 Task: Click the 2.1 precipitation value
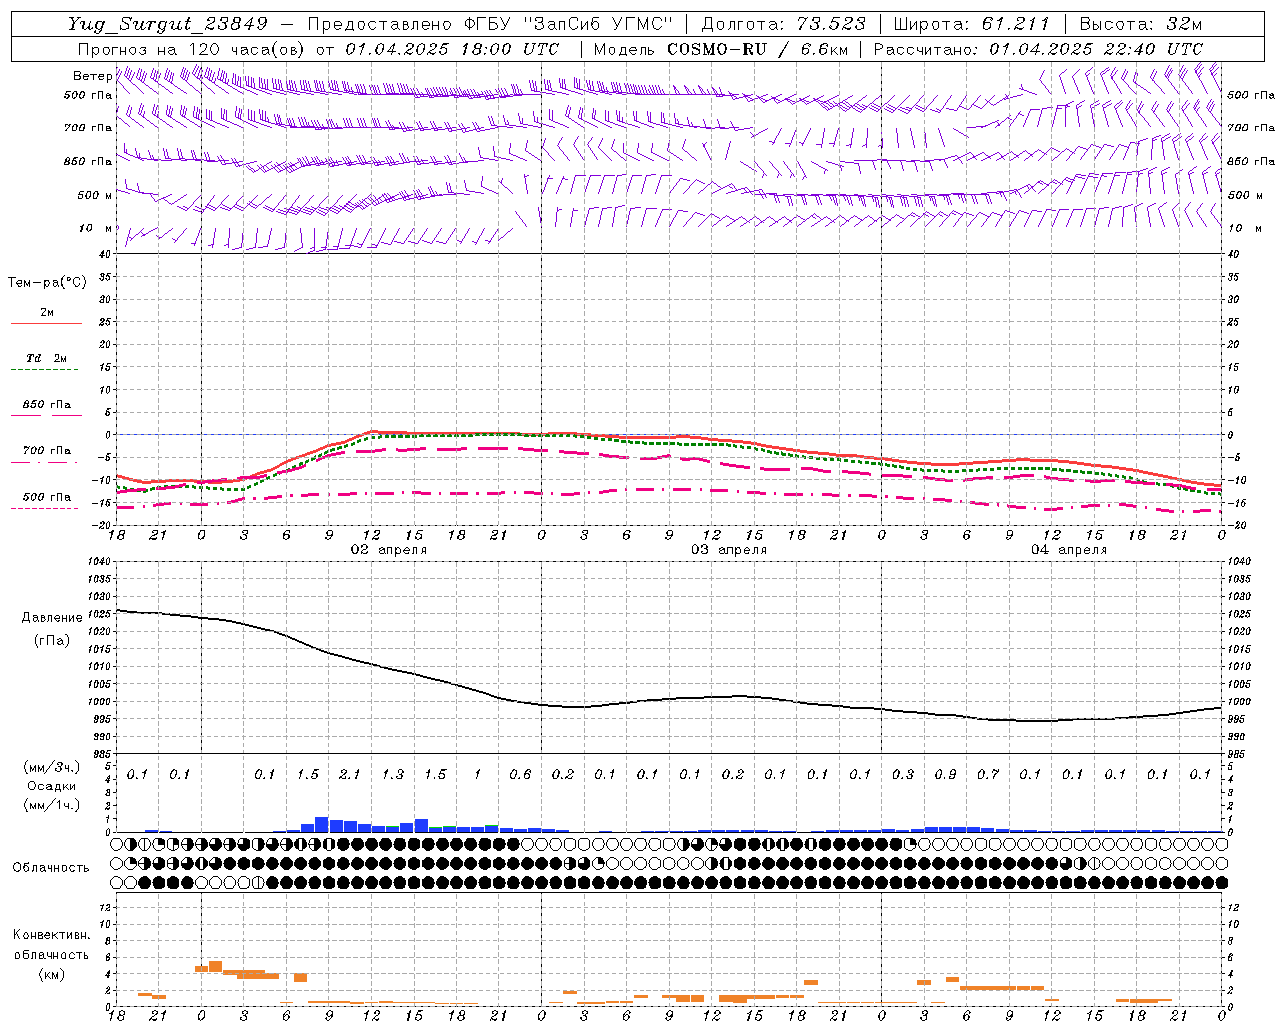(x=350, y=775)
